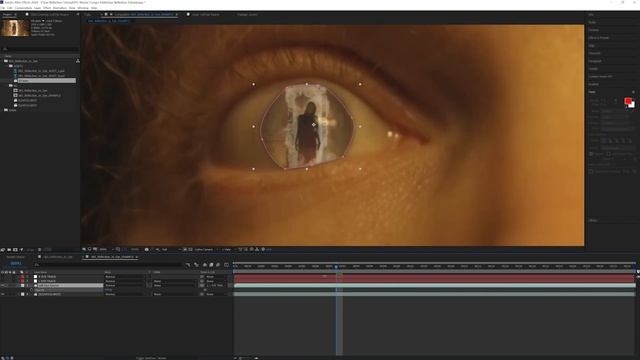Select the L EYE TRACK layer
640x360 pixels.
tap(47, 281)
